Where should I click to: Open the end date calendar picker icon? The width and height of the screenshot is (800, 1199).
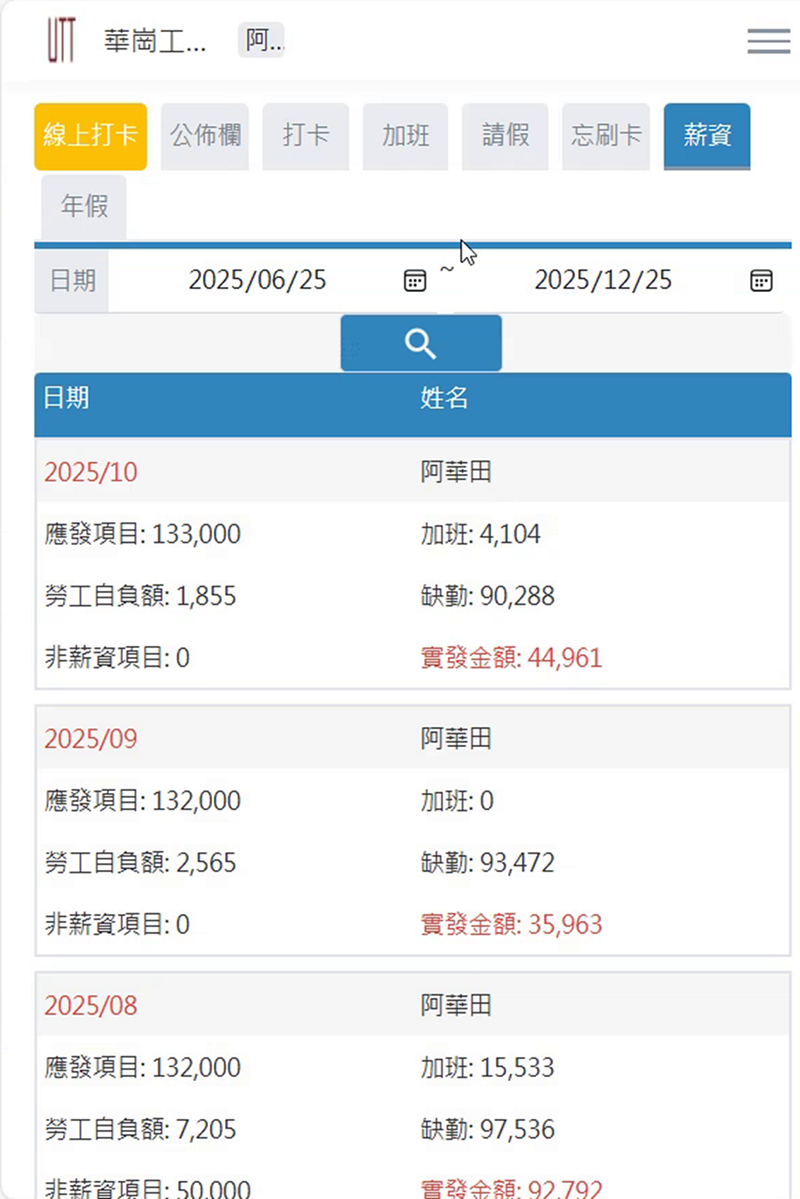761,281
